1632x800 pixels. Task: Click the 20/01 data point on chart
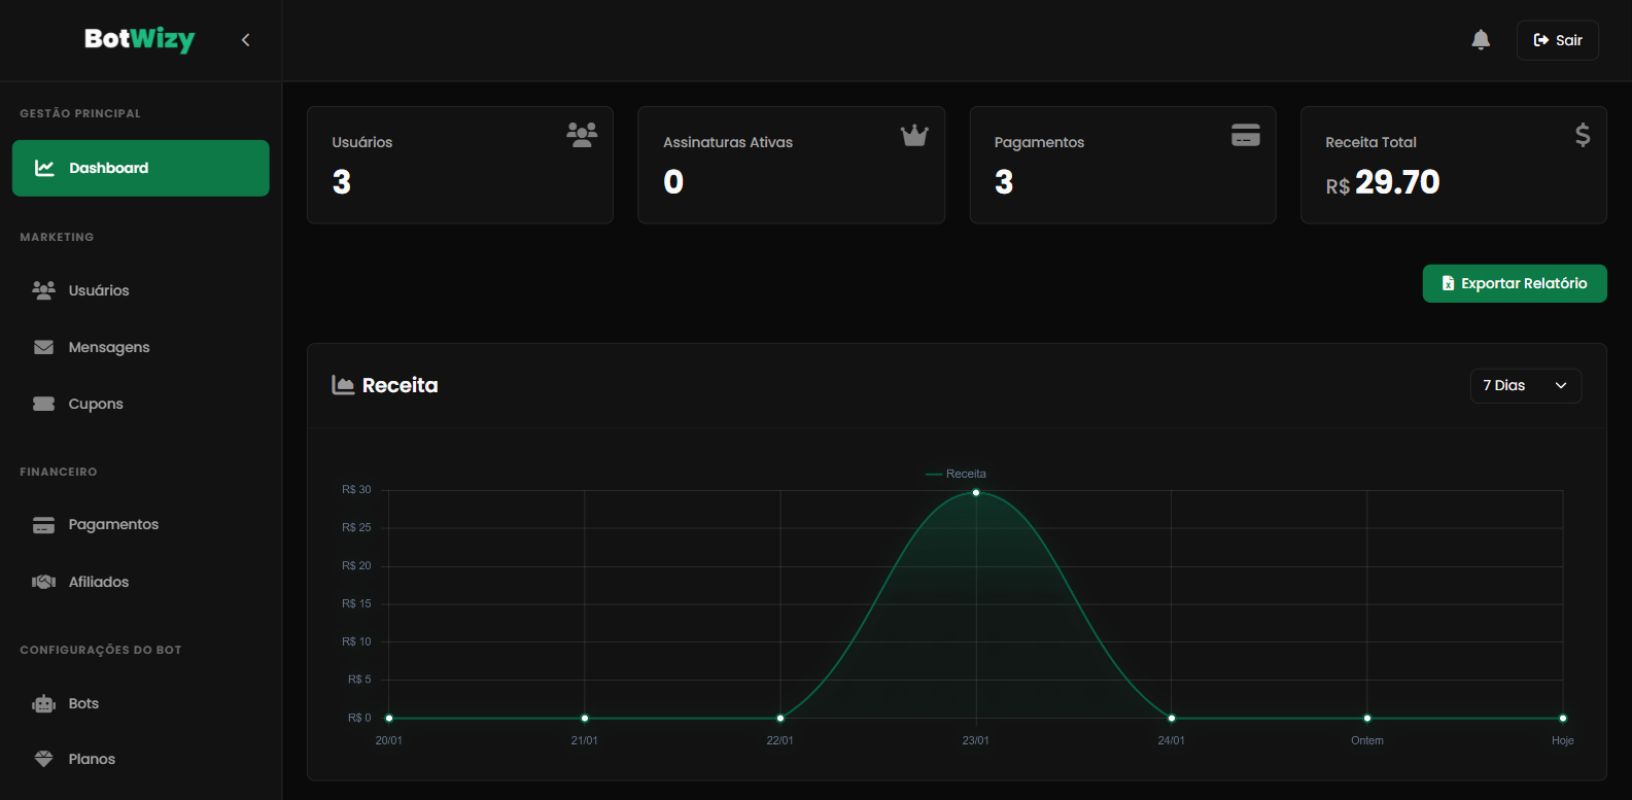(x=389, y=718)
